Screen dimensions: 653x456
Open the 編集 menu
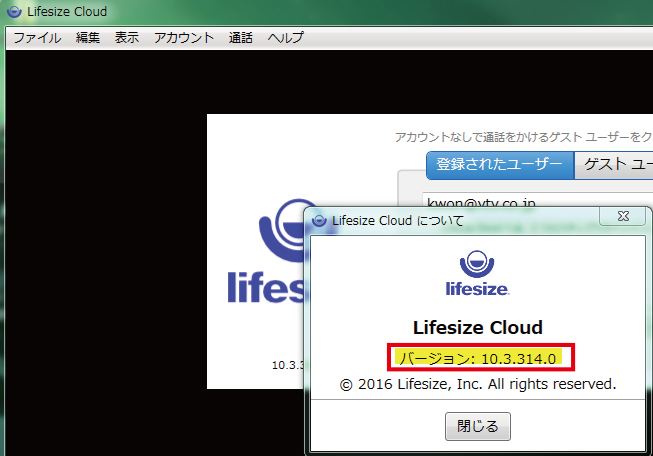88,38
